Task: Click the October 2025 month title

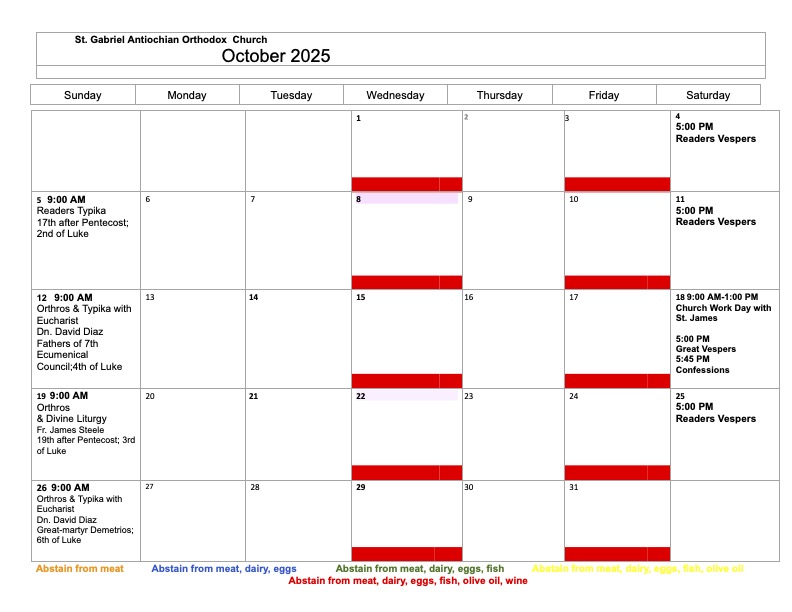Action: (276, 56)
